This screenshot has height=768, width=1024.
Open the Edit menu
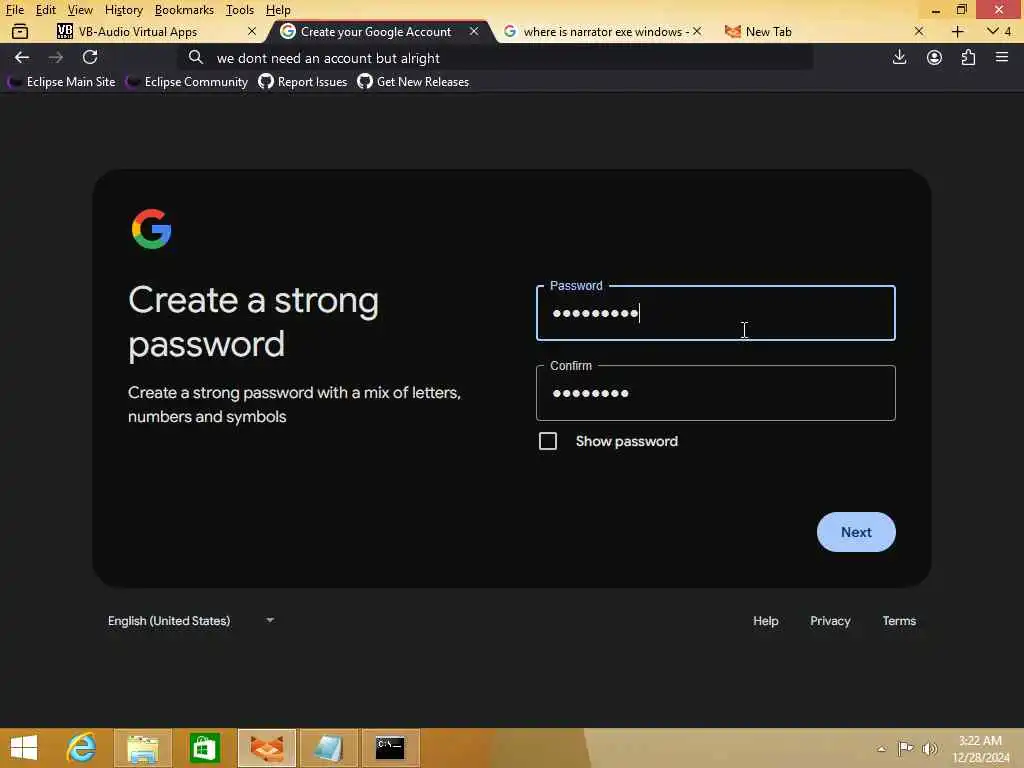pyautogui.click(x=45, y=10)
